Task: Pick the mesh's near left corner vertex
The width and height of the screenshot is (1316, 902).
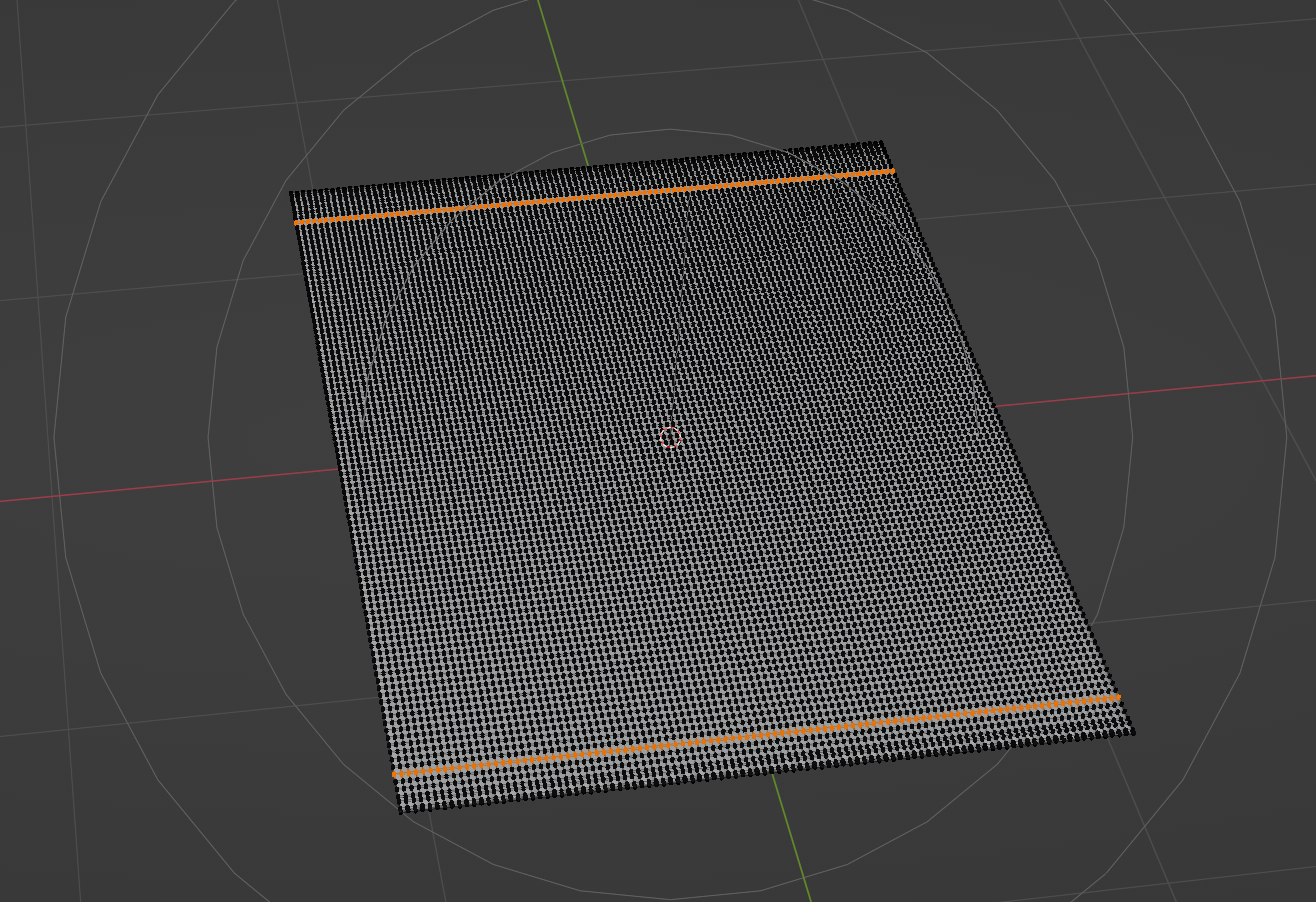Action: click(x=401, y=811)
